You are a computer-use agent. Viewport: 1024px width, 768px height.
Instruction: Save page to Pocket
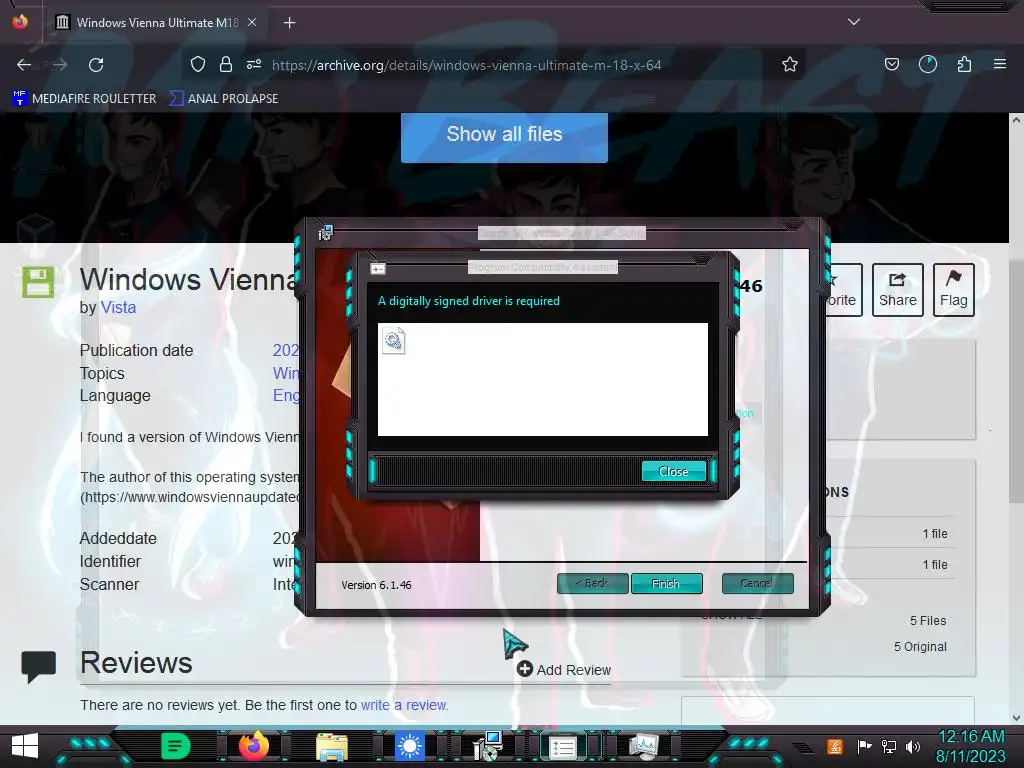tap(891, 65)
